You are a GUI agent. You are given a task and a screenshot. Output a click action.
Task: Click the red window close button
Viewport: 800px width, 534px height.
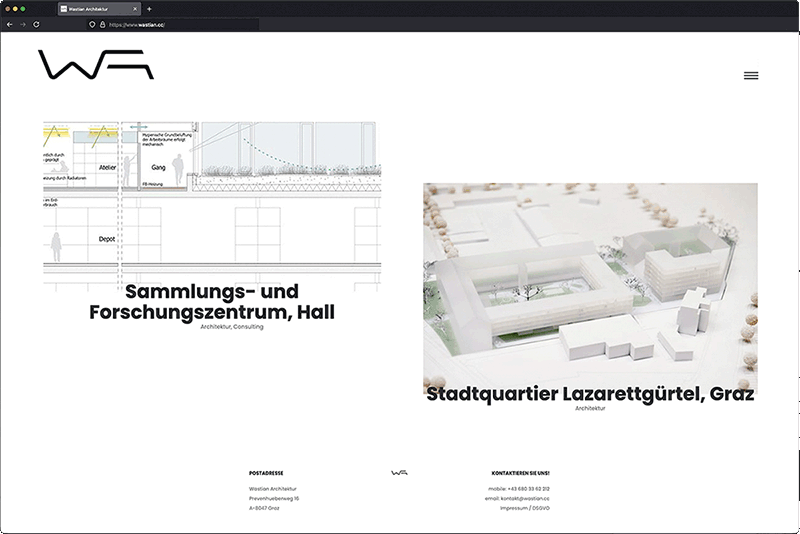click(7, 9)
